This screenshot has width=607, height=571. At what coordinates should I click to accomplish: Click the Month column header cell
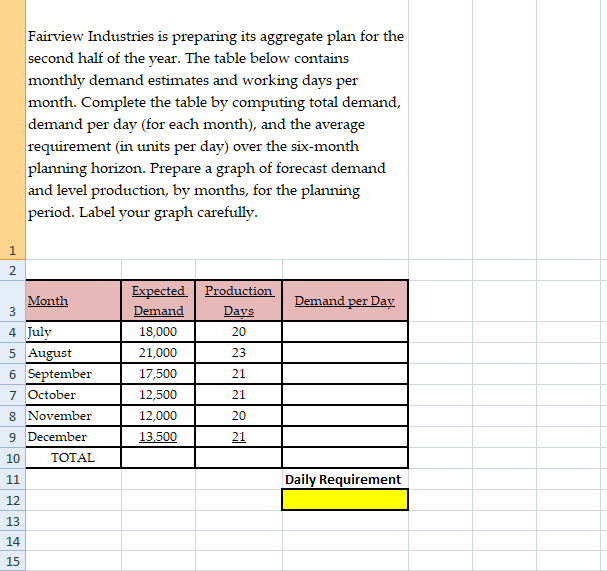pos(73,301)
